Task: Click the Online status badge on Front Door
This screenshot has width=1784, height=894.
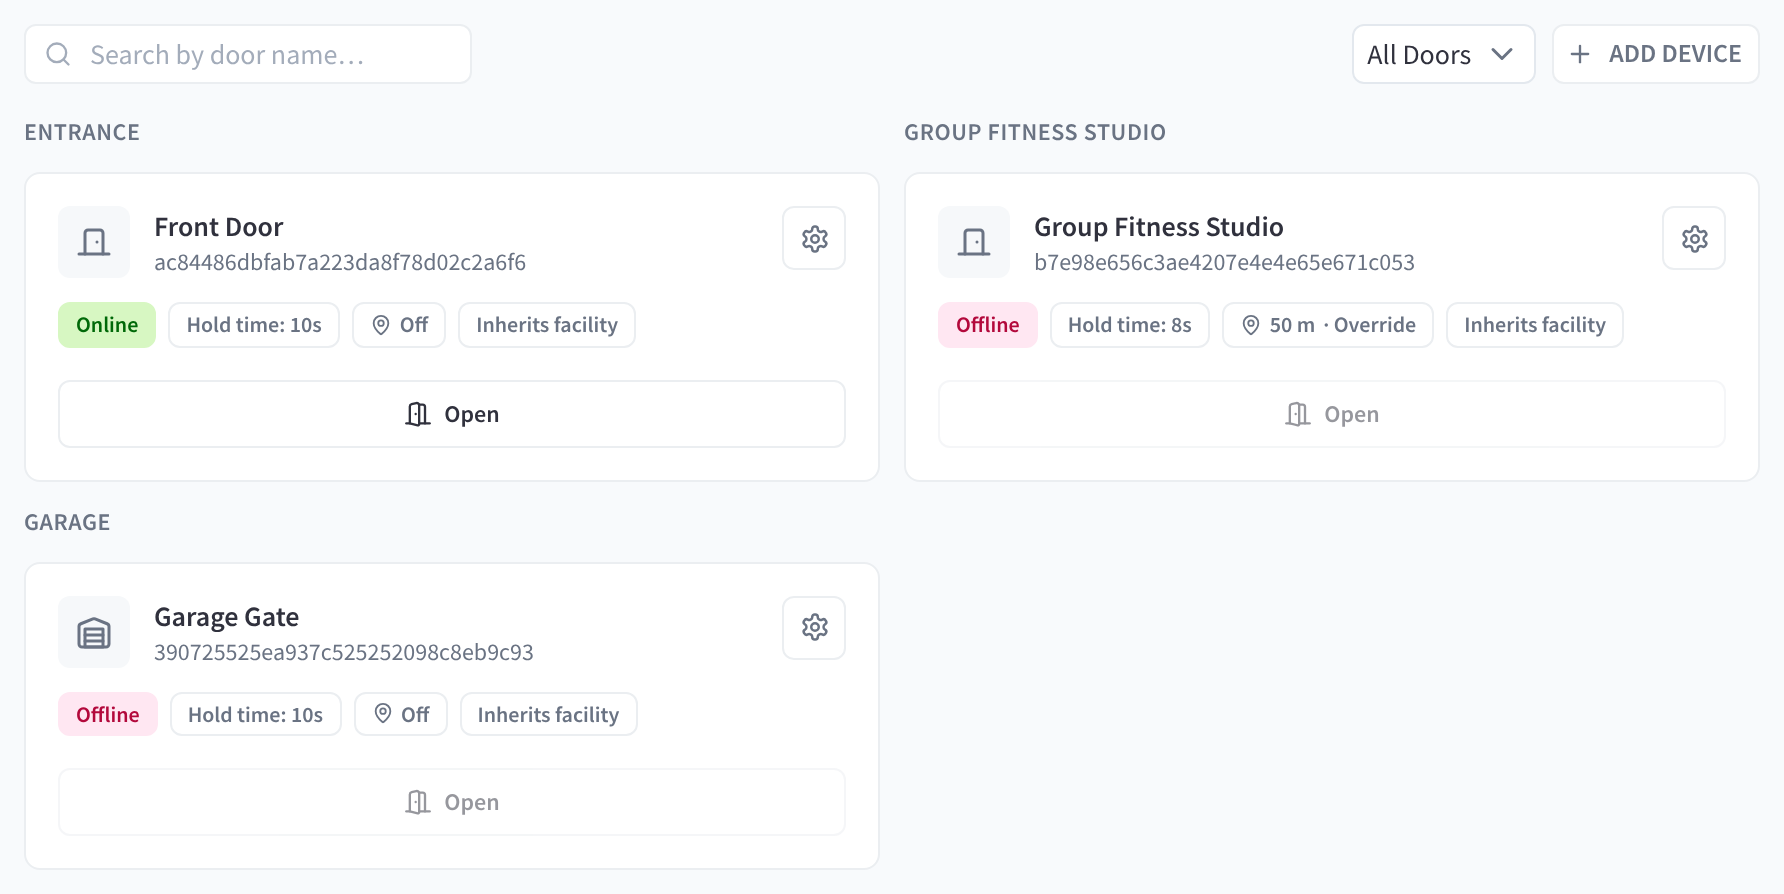Action: (x=107, y=325)
